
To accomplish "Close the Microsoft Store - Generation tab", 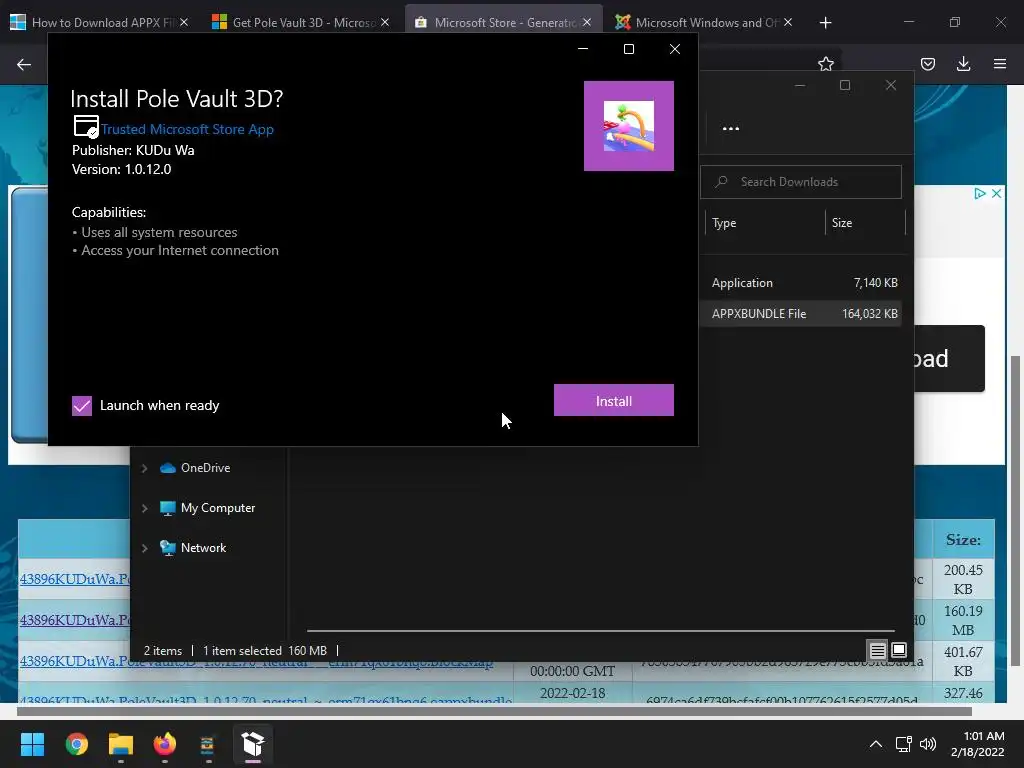I will coord(586,22).
